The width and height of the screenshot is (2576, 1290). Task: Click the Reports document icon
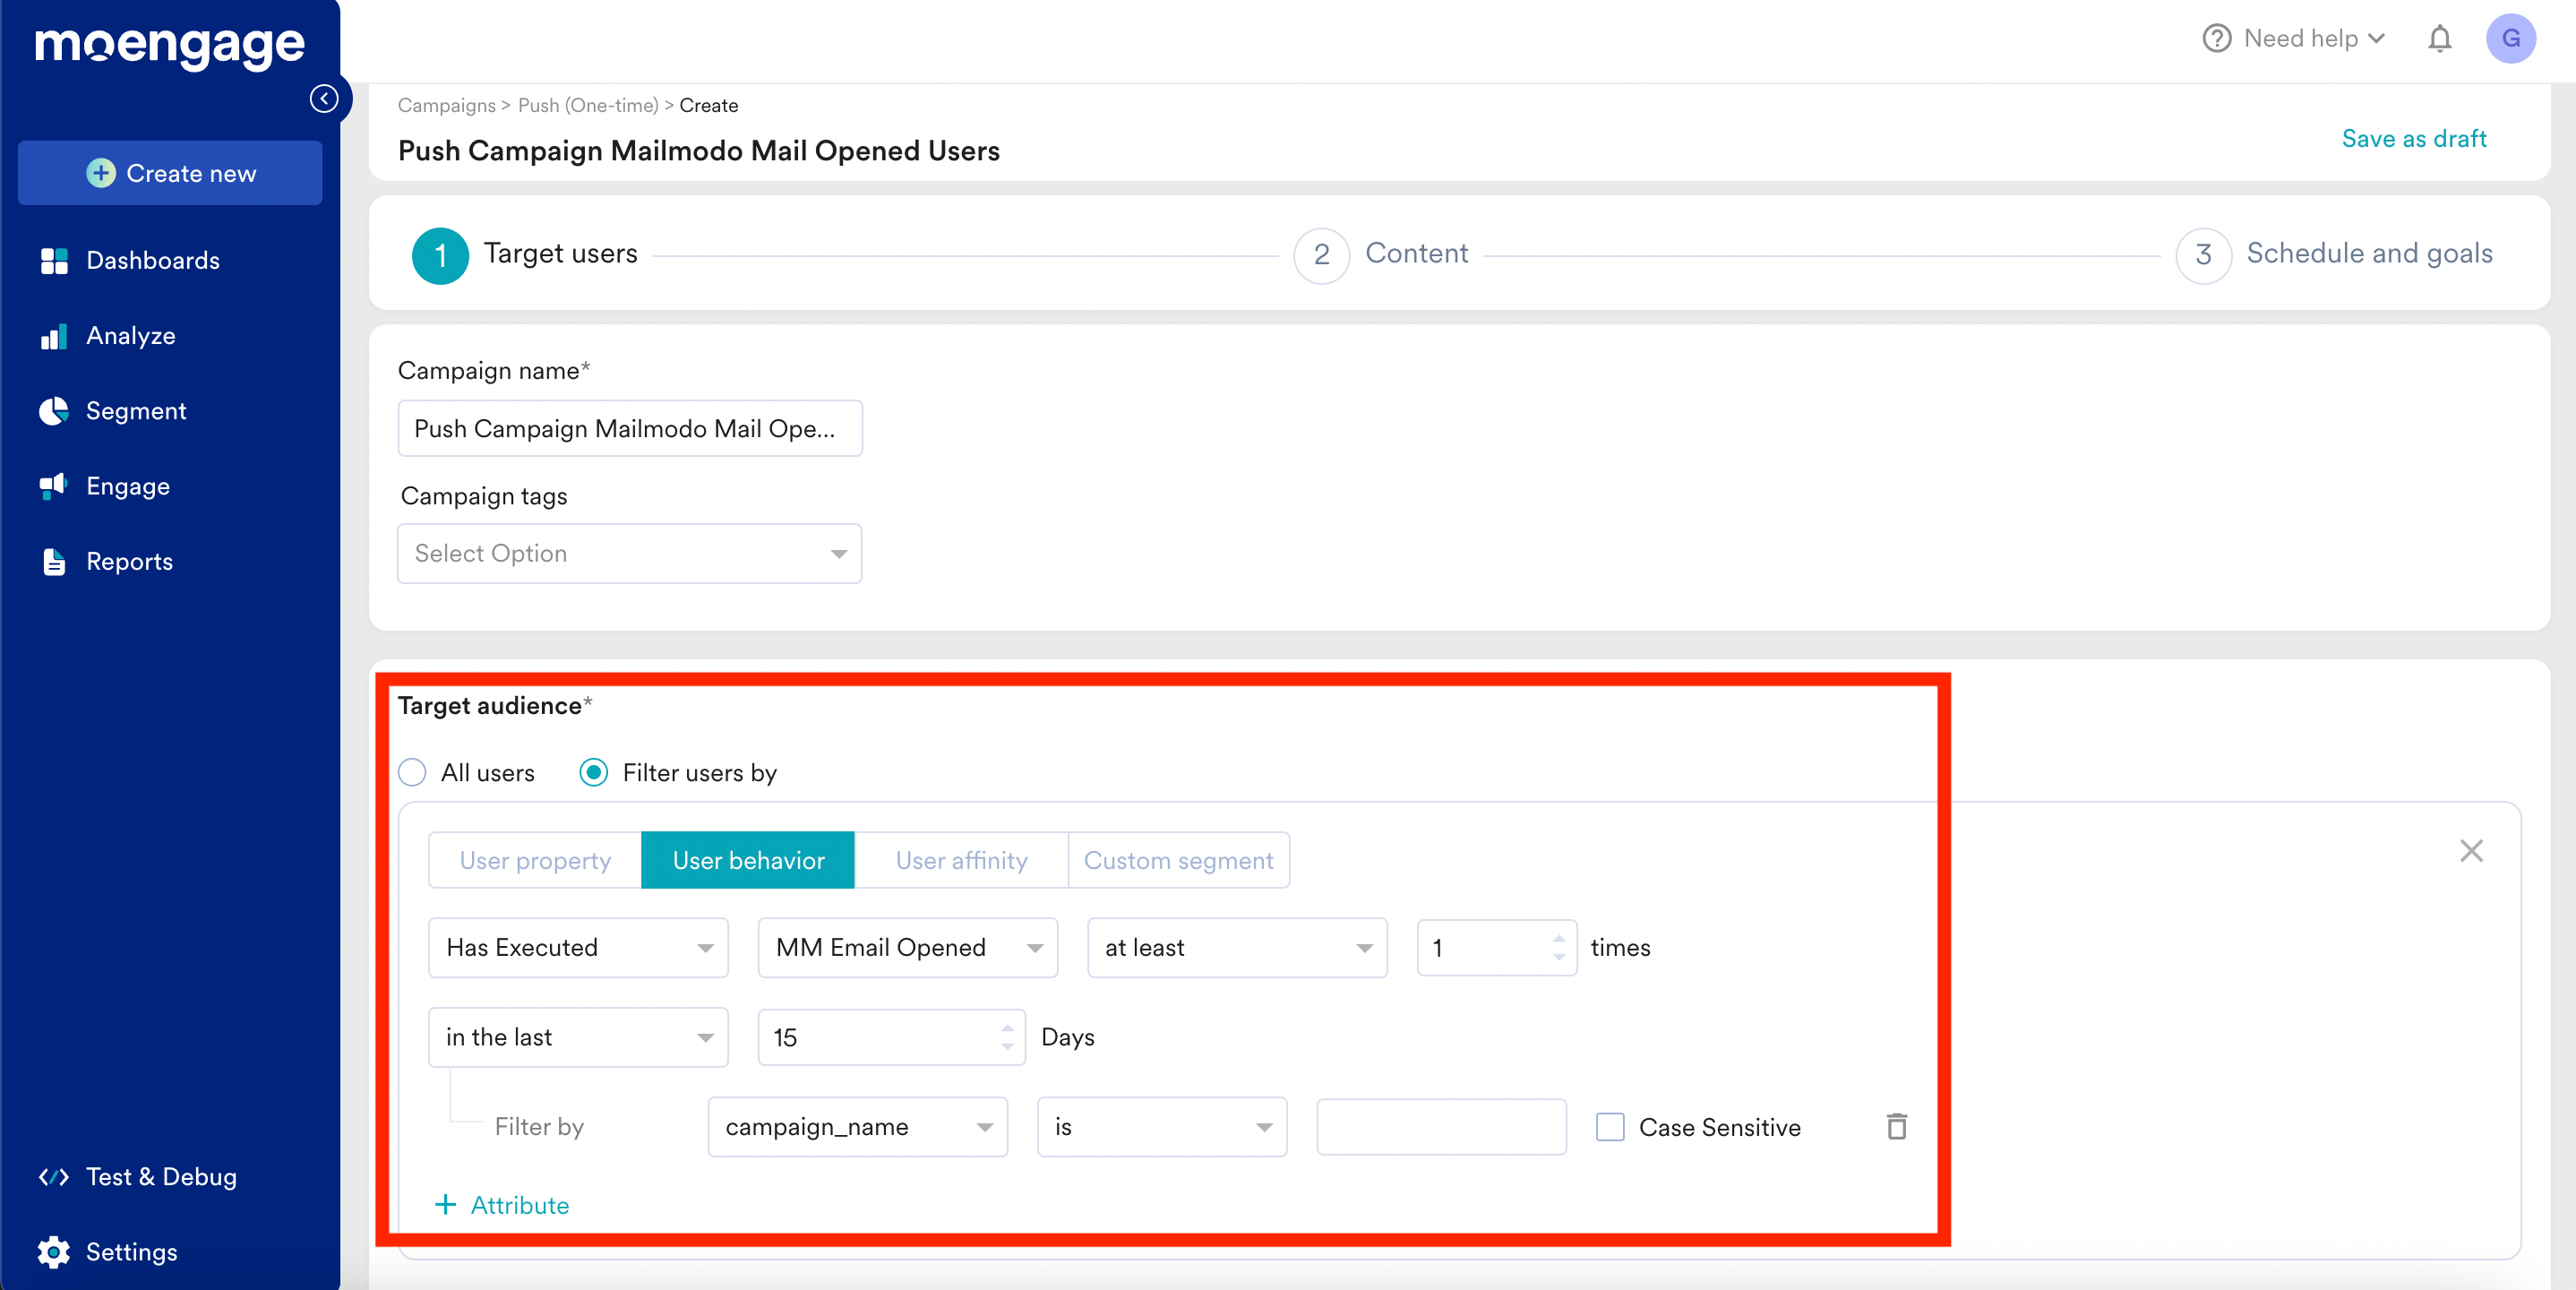pyautogui.click(x=54, y=561)
